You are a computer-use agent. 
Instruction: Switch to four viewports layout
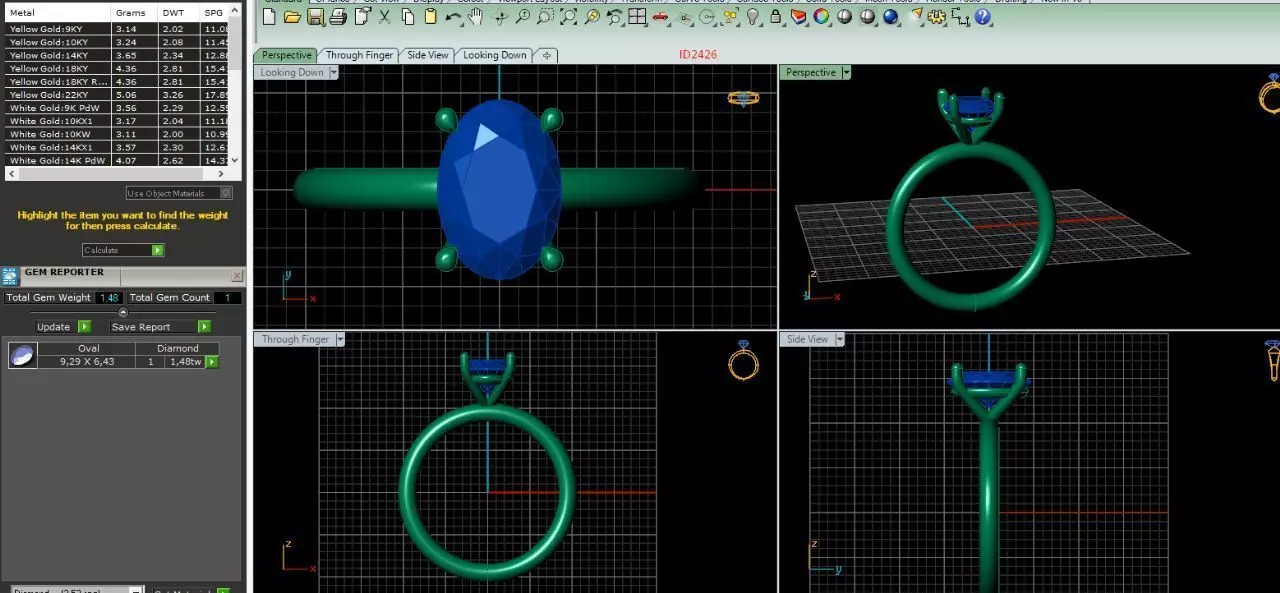click(637, 17)
